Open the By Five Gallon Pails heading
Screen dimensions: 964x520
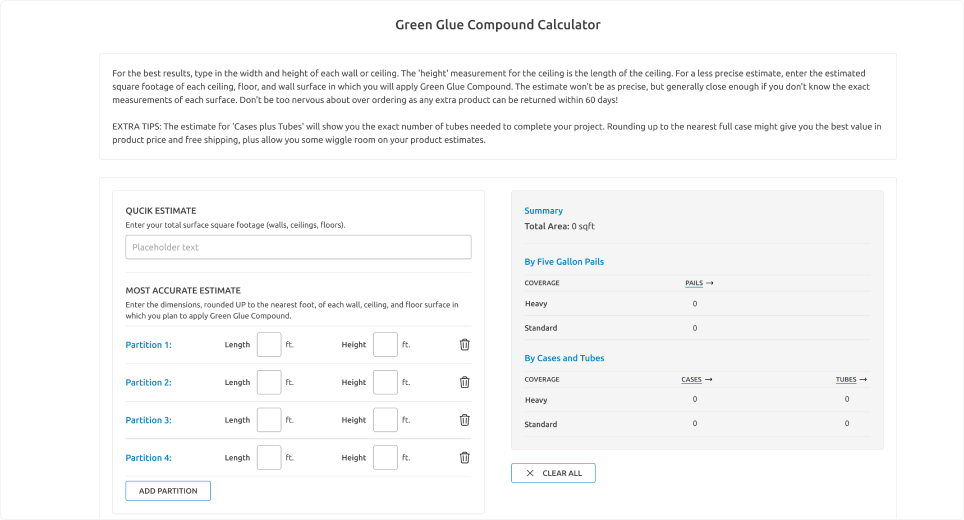[564, 262]
